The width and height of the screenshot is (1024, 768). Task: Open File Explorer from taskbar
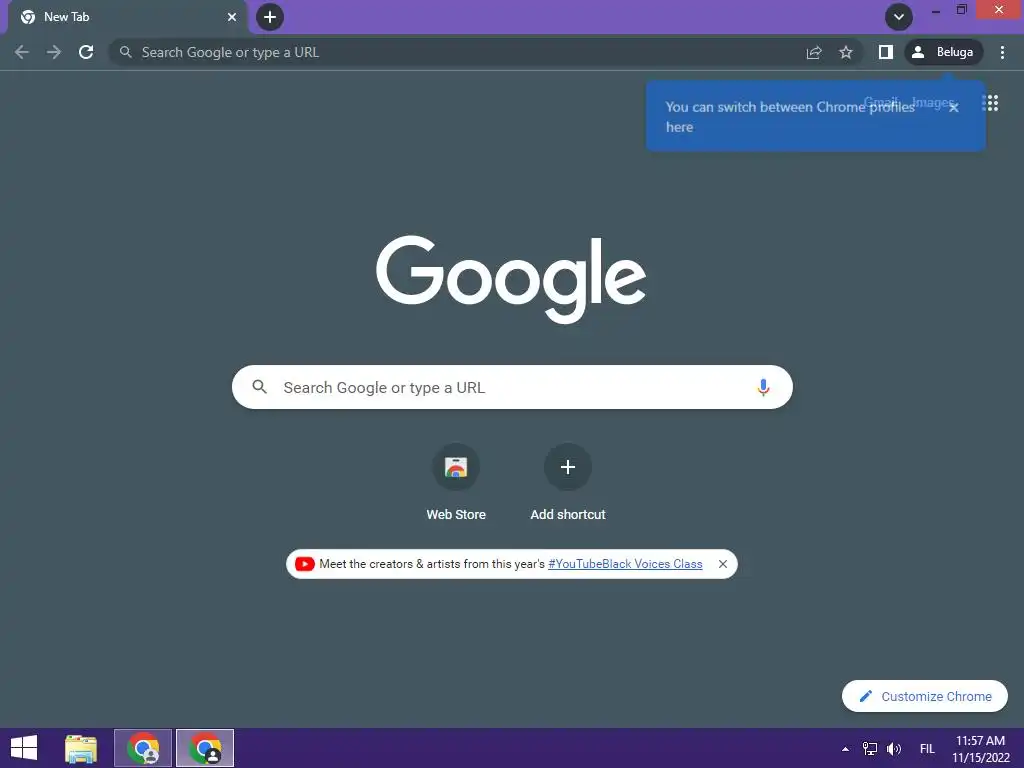pos(81,748)
